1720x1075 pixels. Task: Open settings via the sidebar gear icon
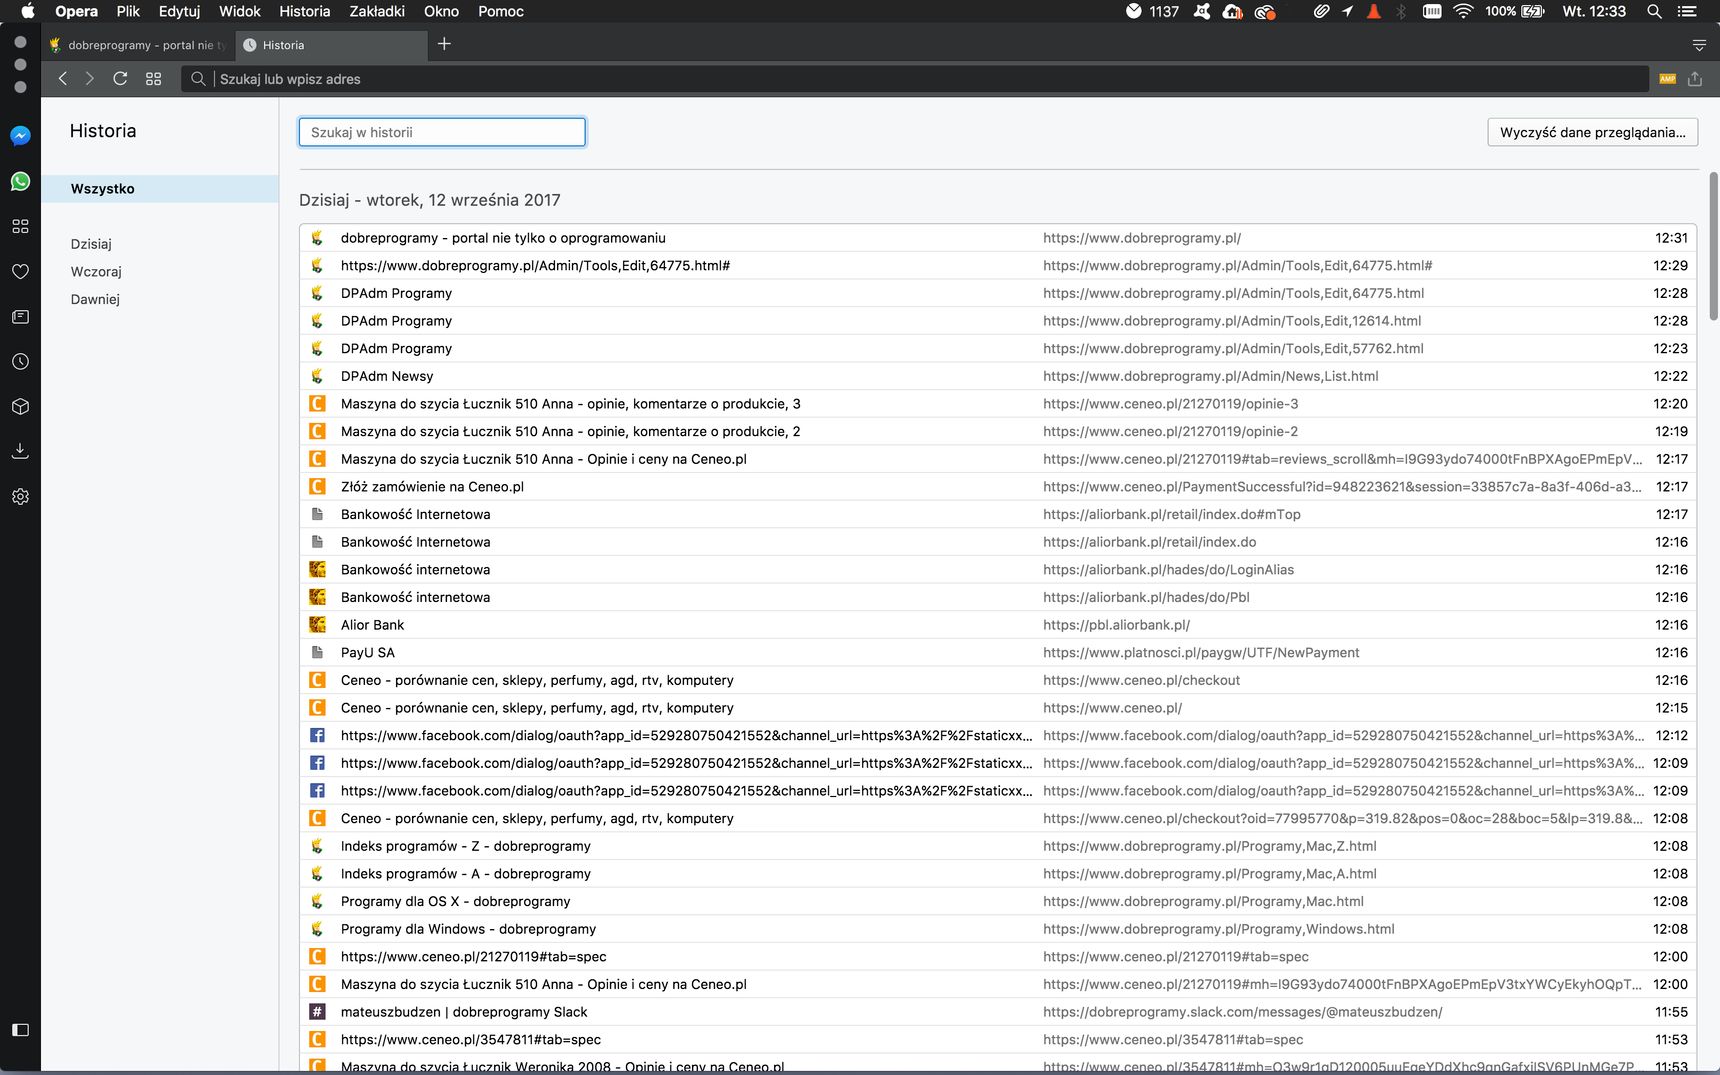pyautogui.click(x=20, y=496)
